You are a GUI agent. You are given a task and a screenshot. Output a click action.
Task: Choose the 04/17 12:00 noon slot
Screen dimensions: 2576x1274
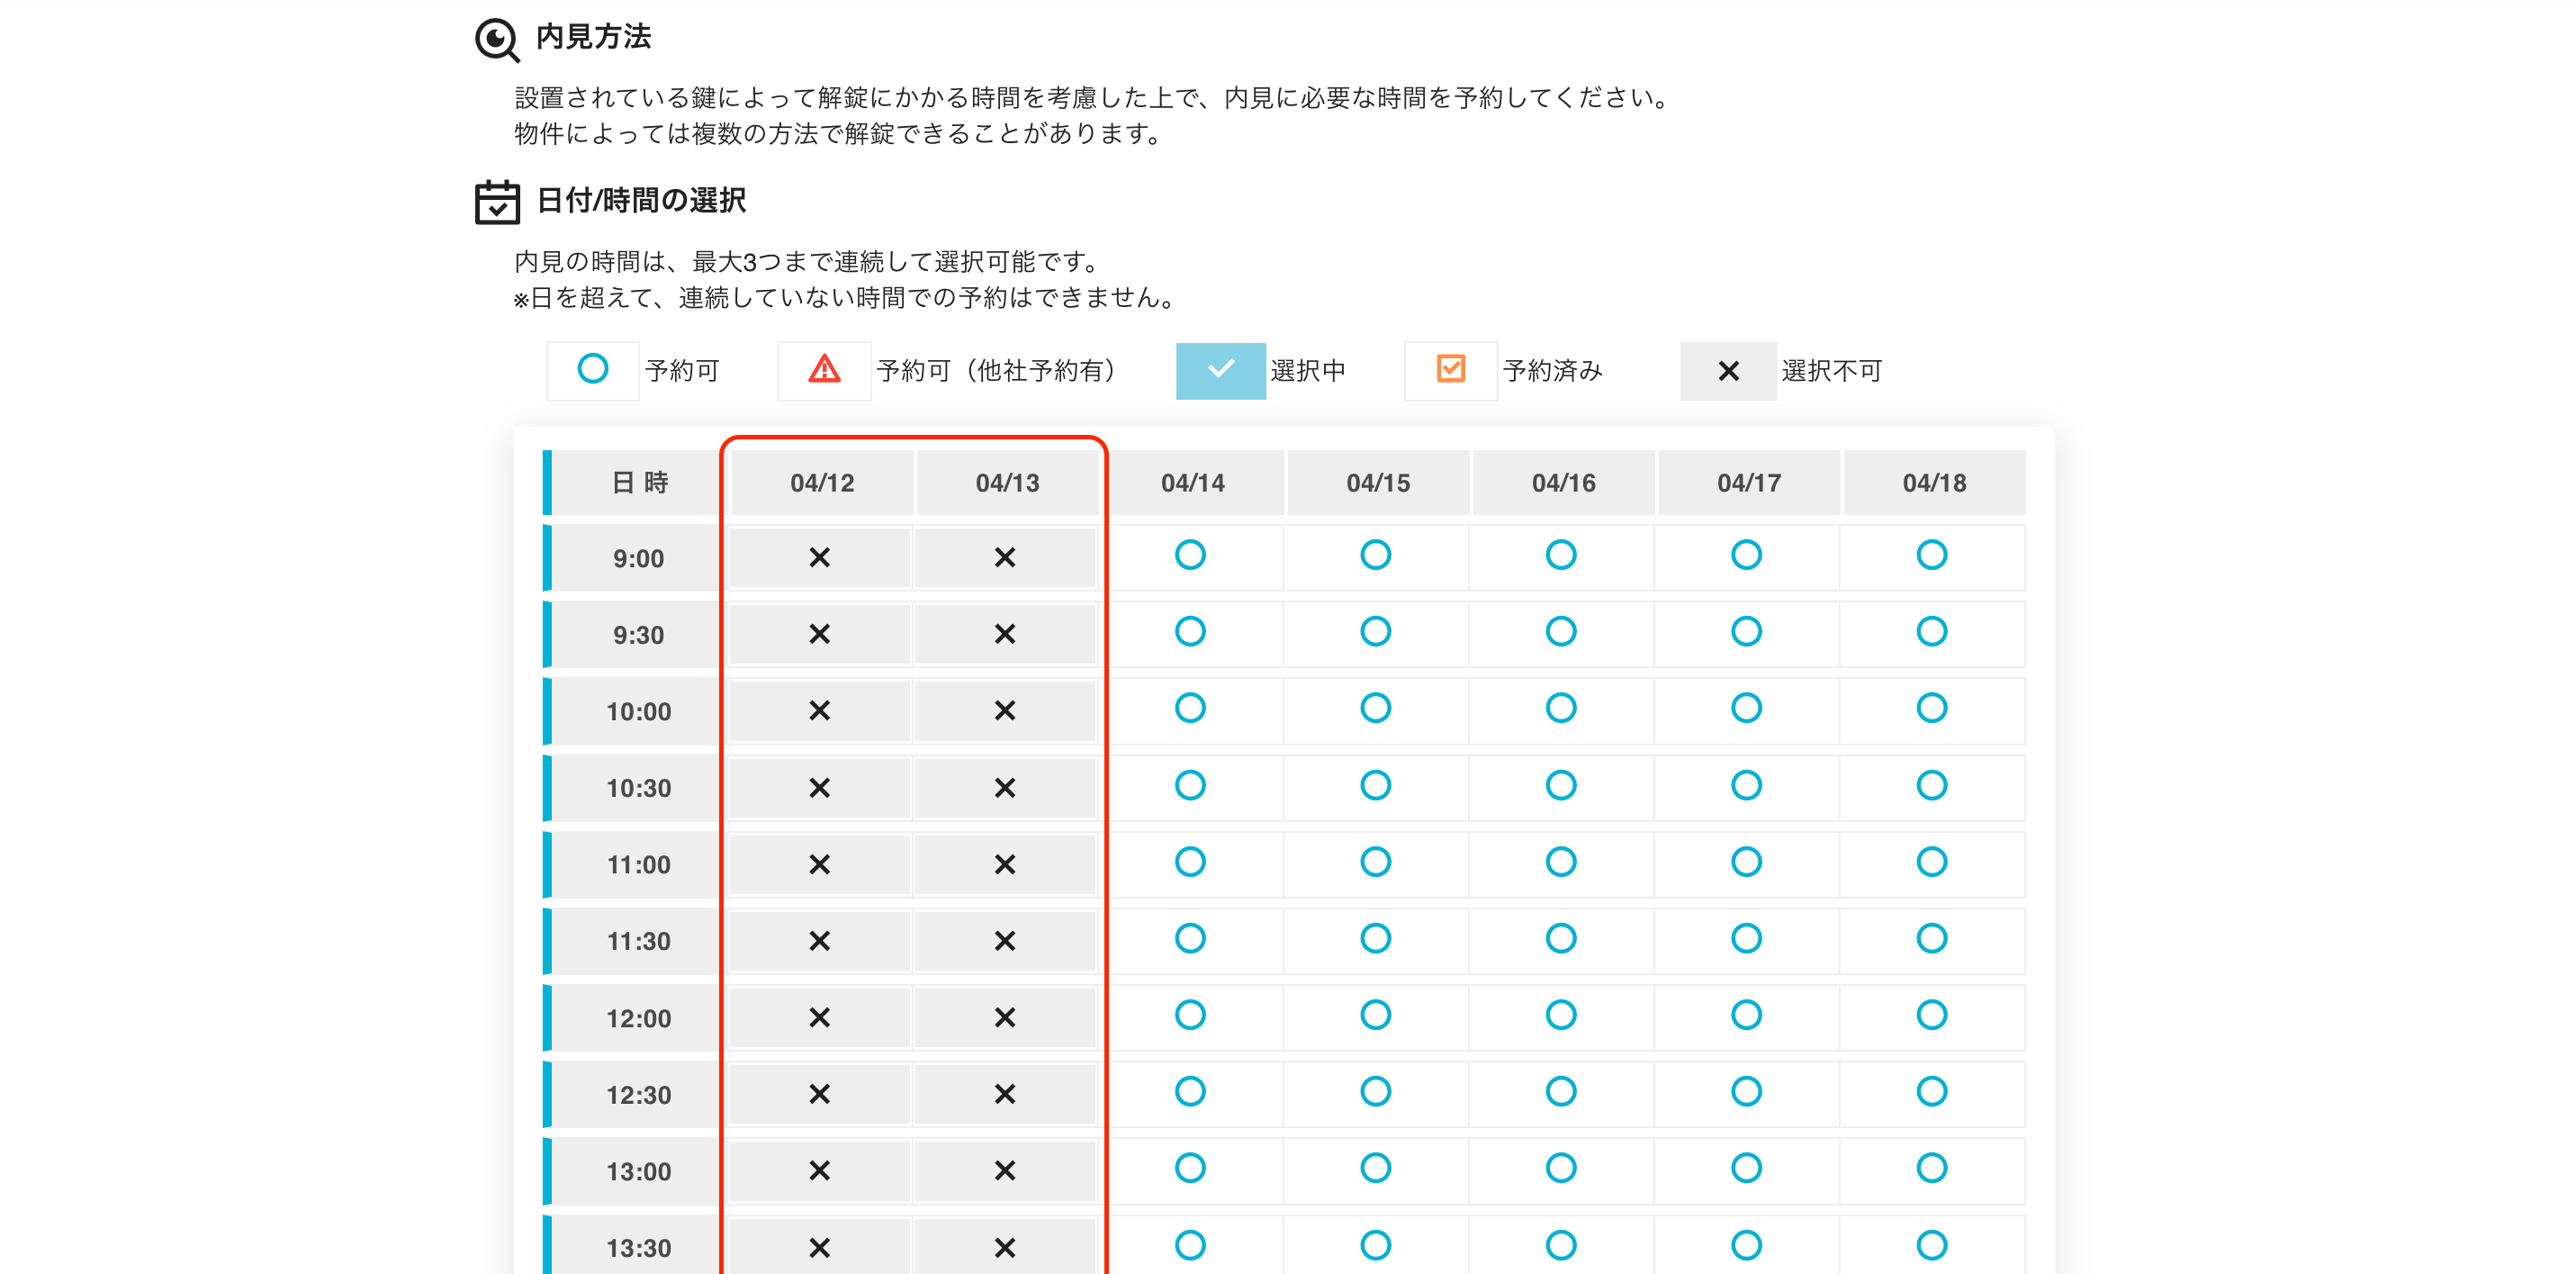tap(1747, 1016)
